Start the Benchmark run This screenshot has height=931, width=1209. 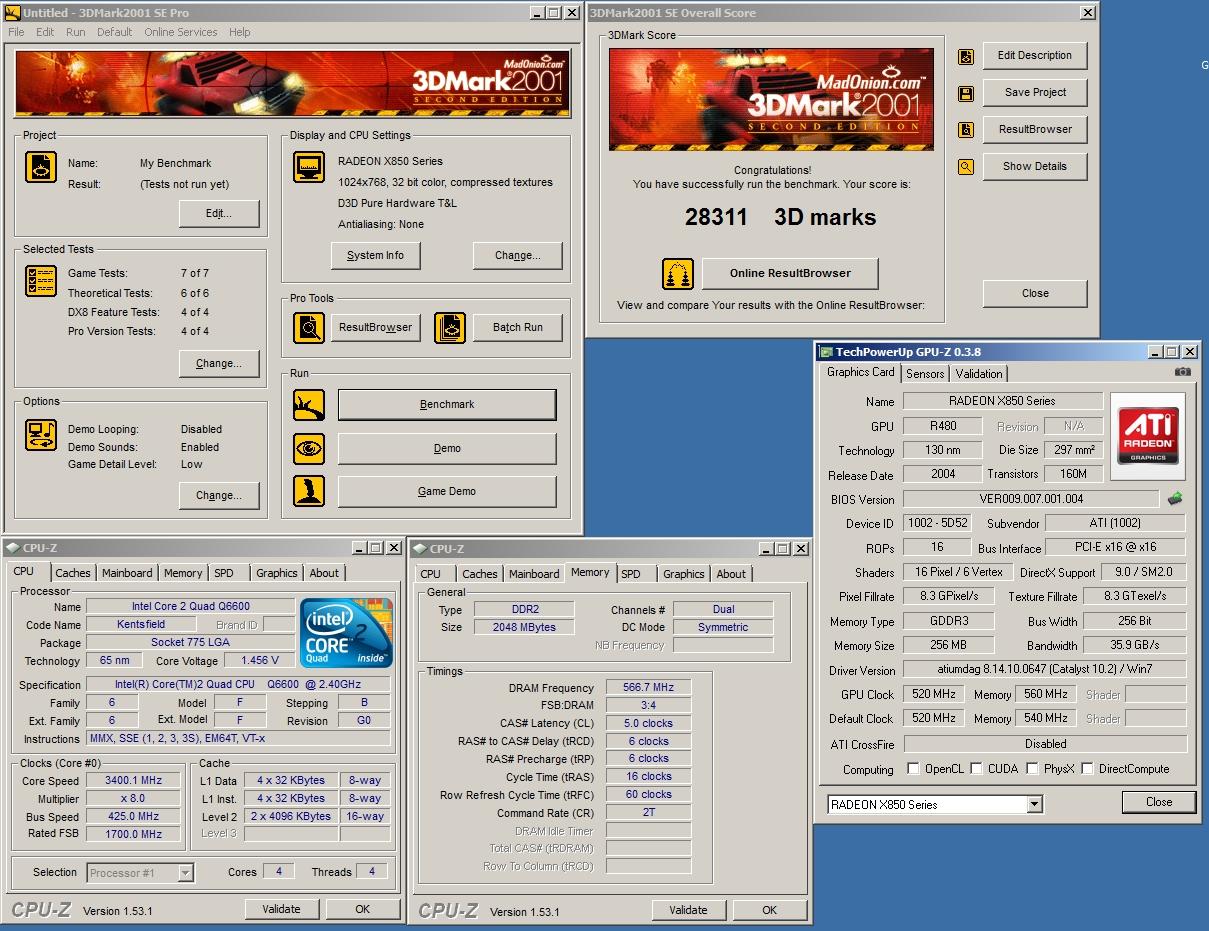click(x=447, y=405)
